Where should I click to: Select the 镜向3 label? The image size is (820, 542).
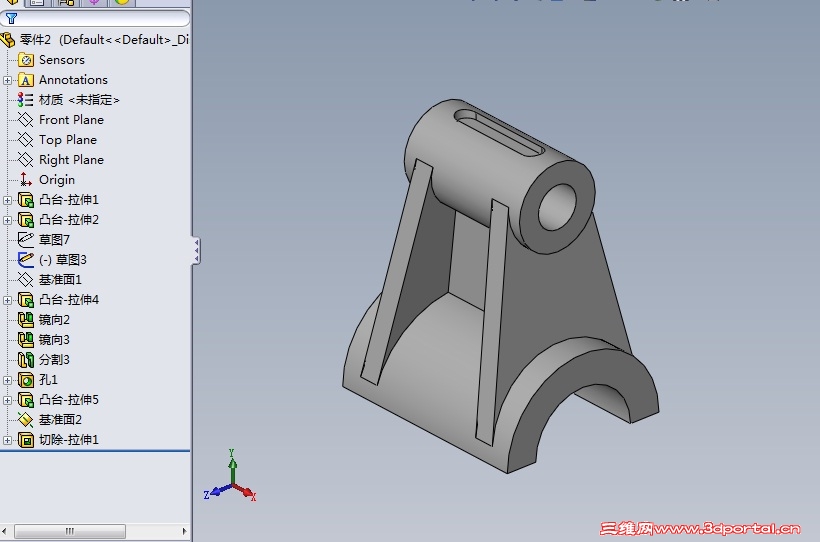[x=54, y=340]
